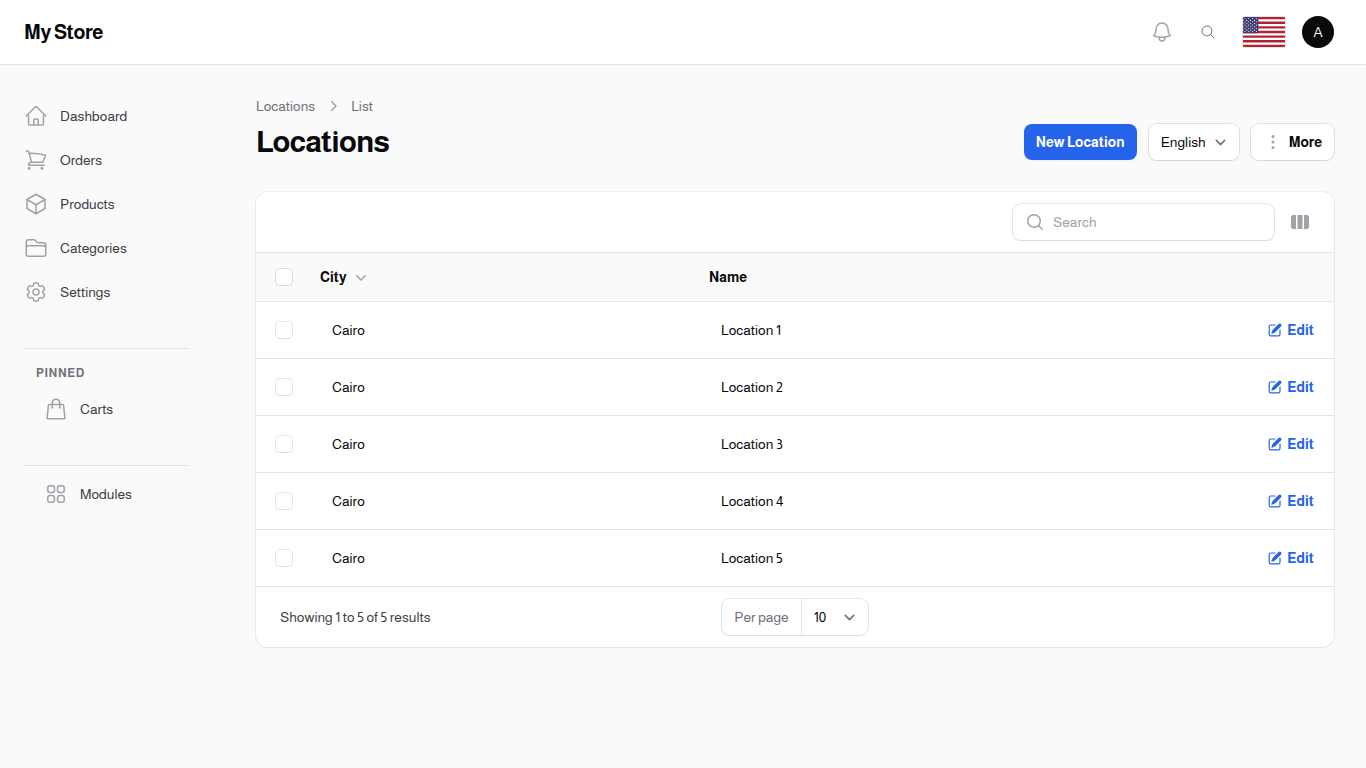Check the select-all checkbox in the table header
The height and width of the screenshot is (768, 1366).
coord(284,277)
